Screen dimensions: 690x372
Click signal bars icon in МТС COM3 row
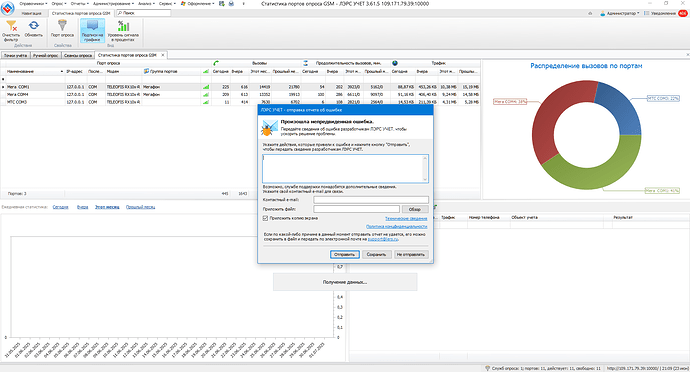206,102
